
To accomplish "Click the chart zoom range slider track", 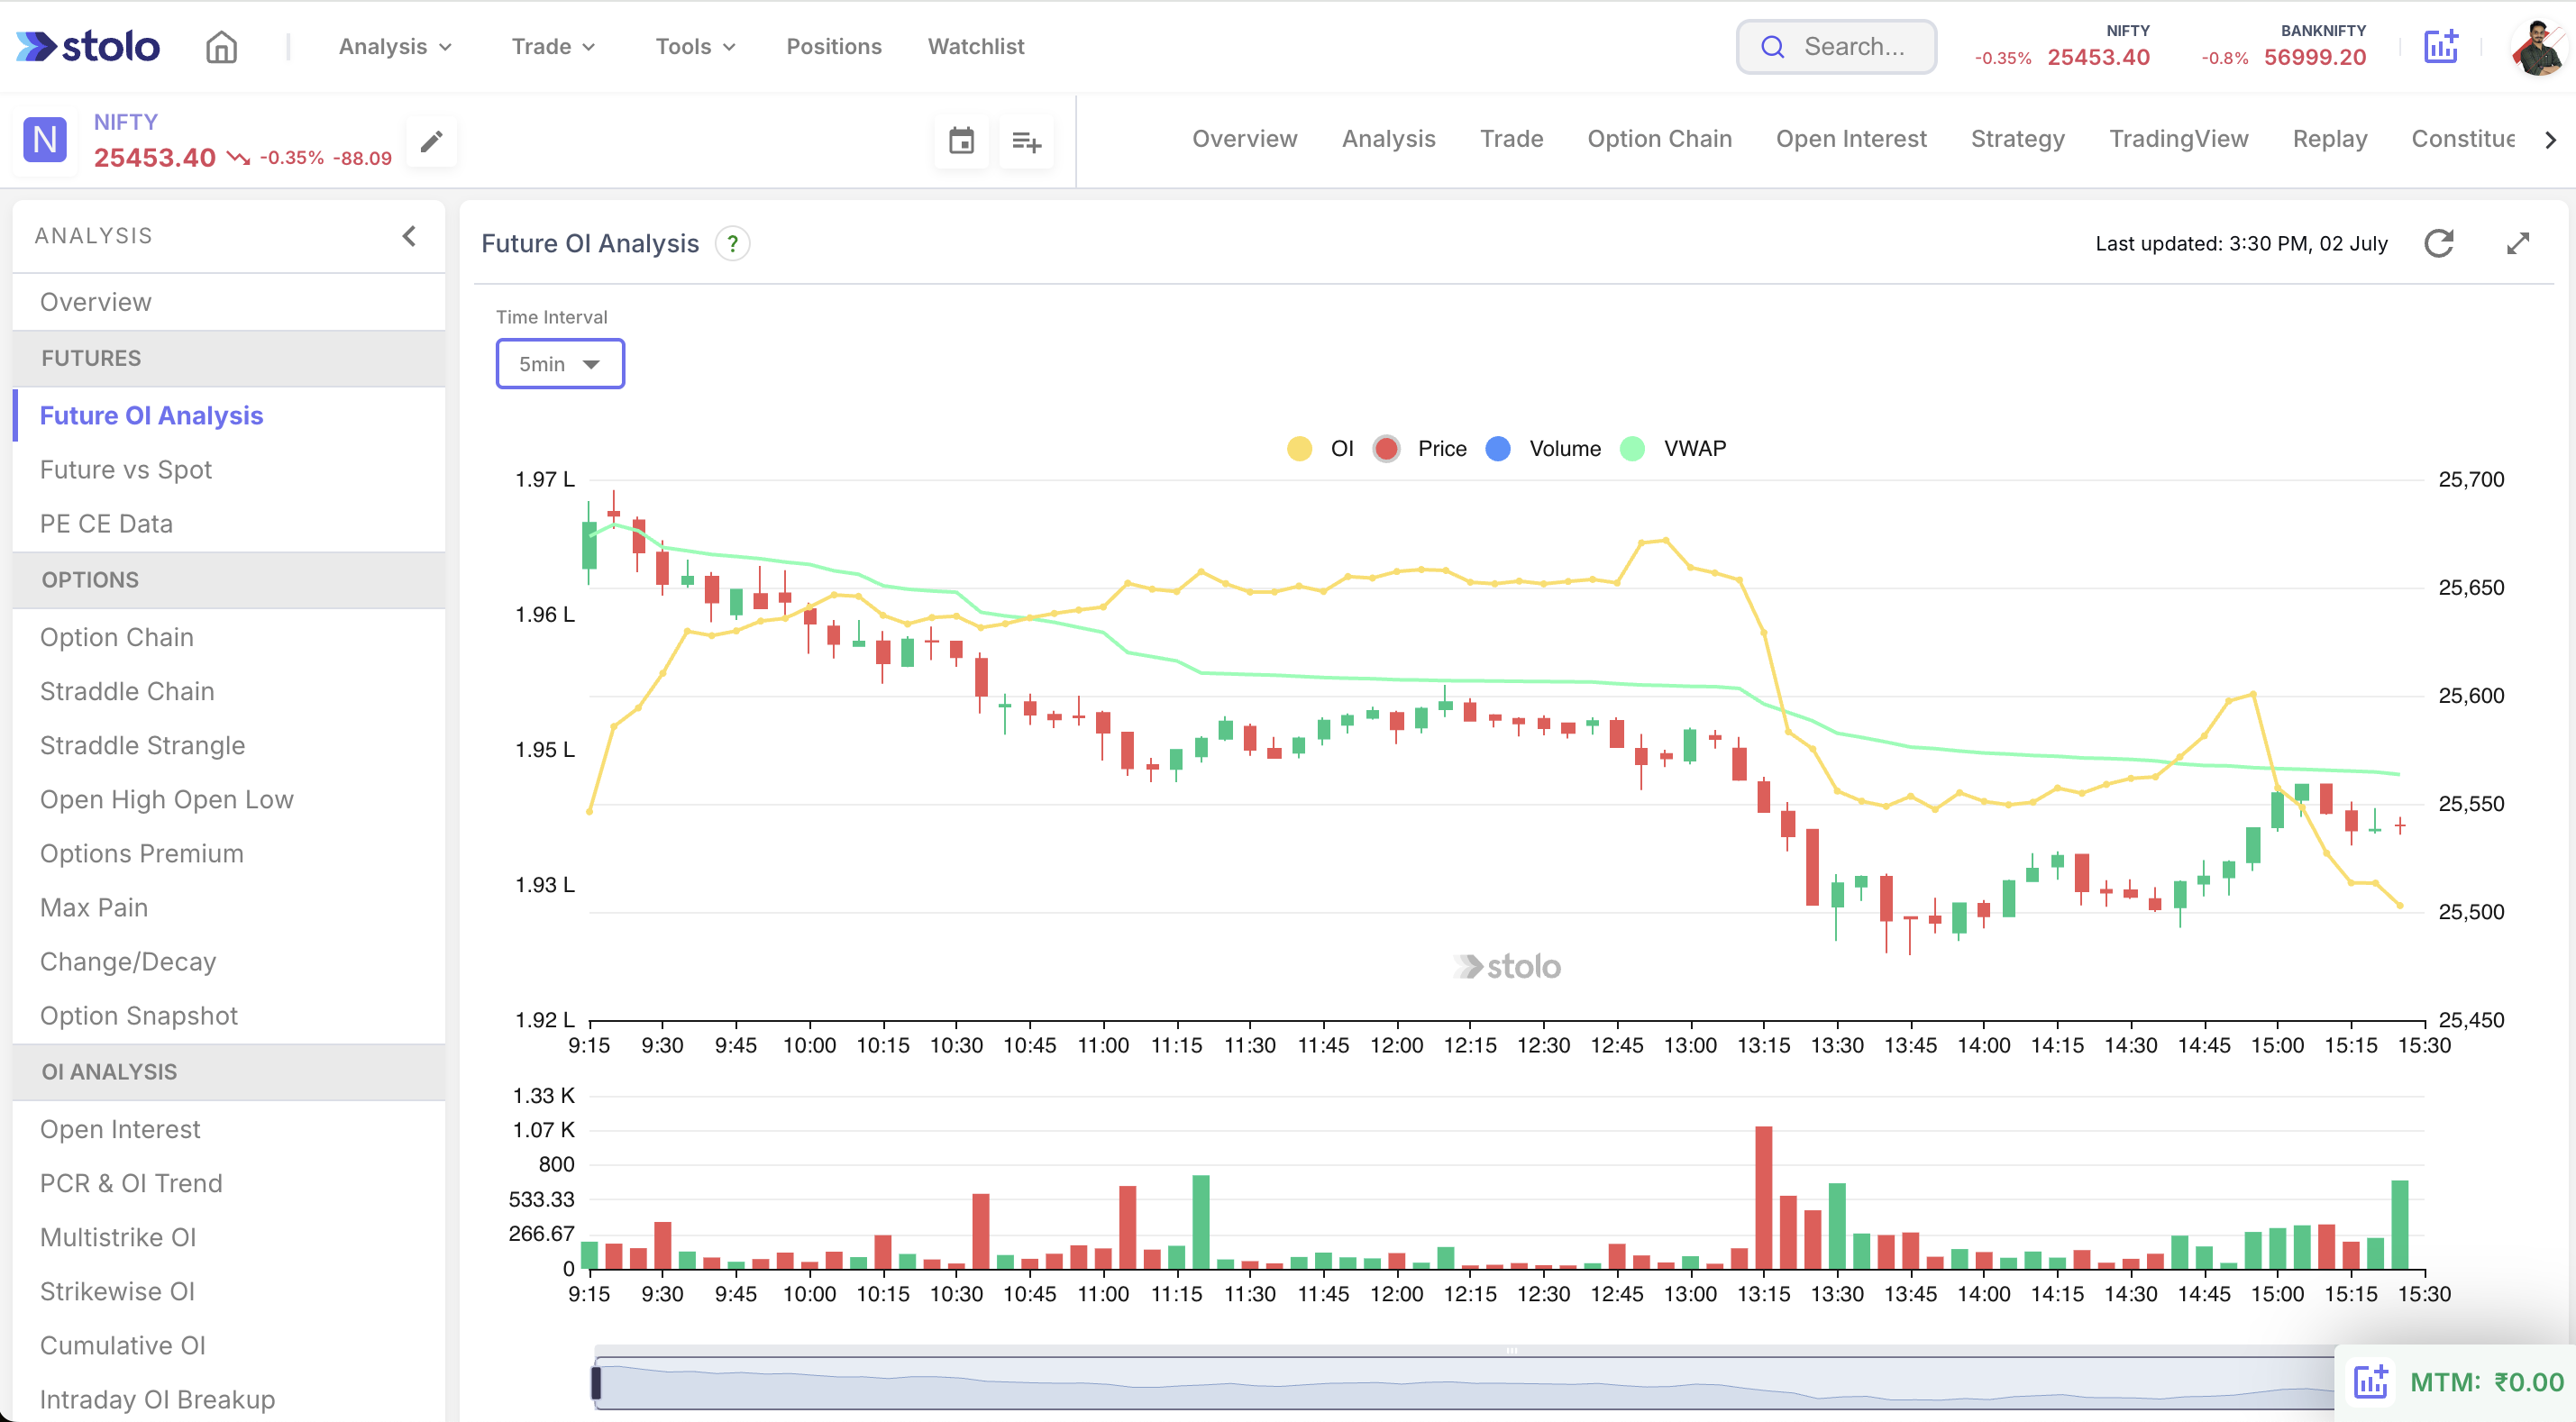I will (1465, 1382).
